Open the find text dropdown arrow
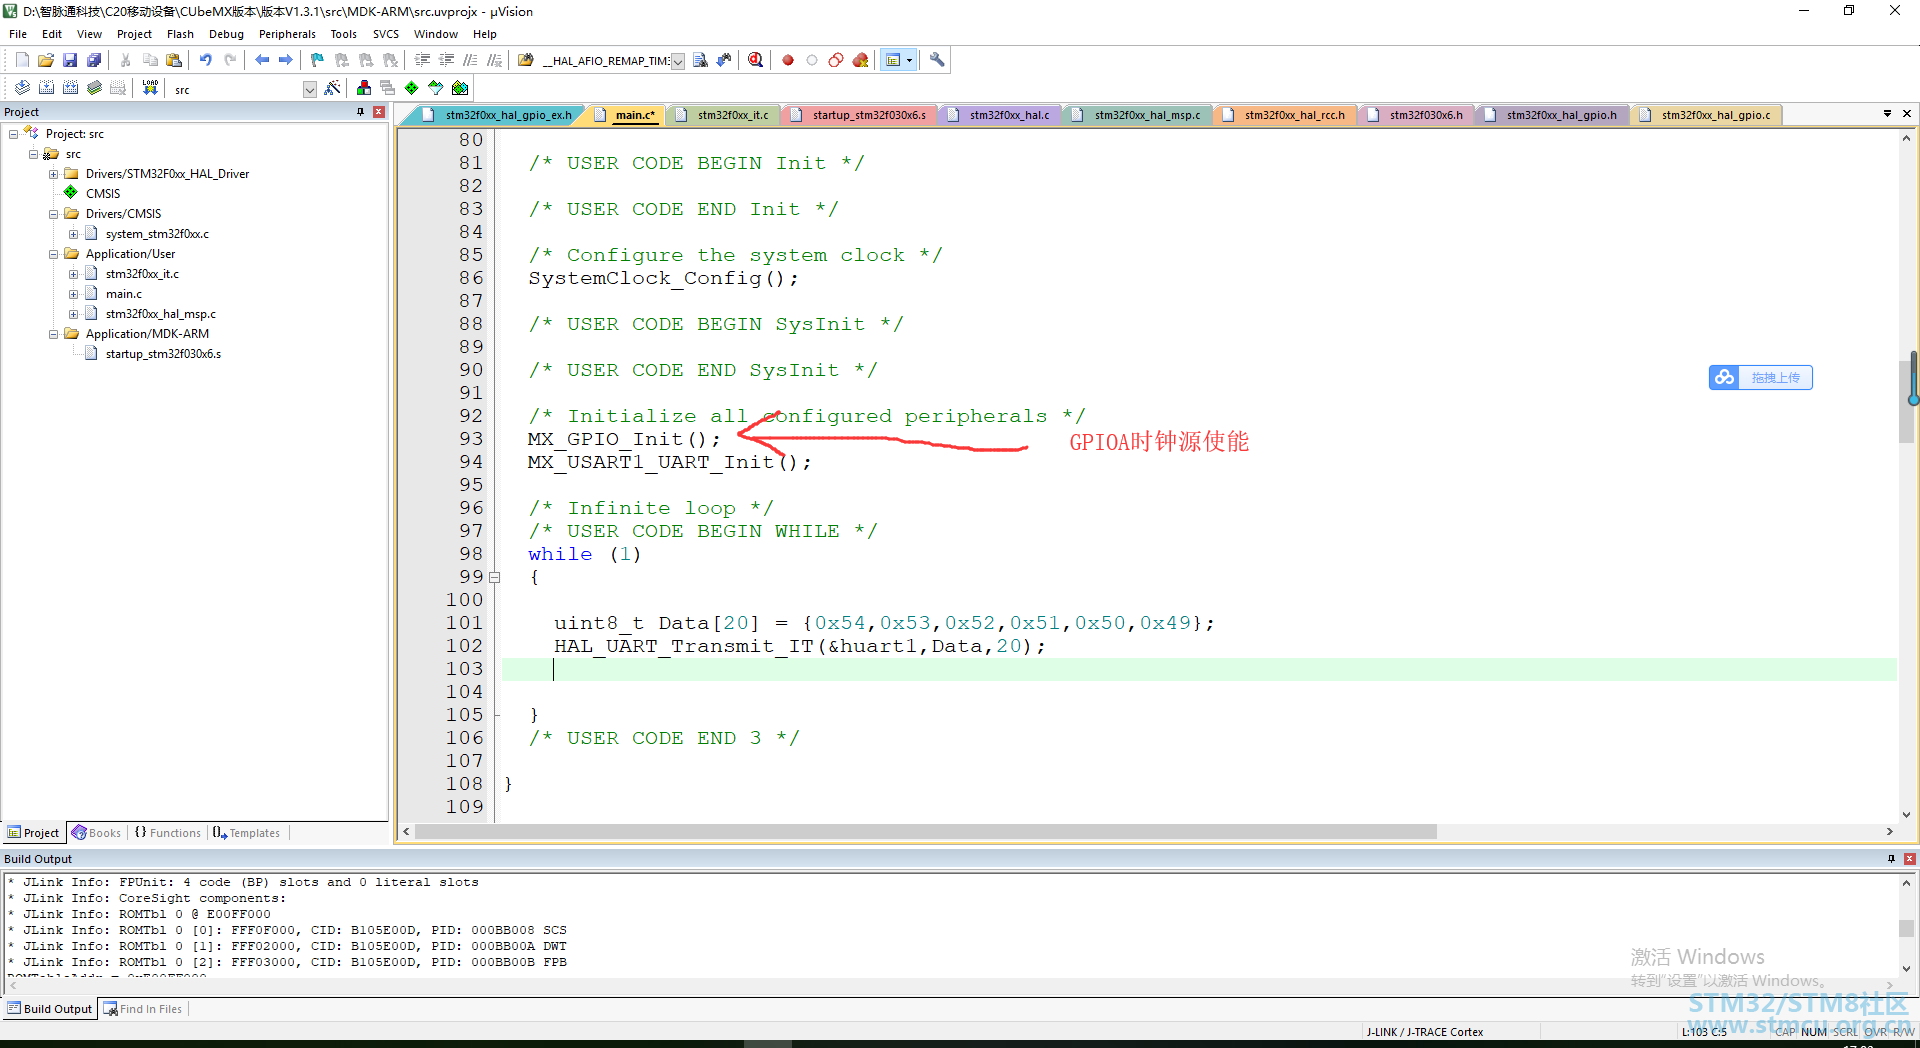 [x=678, y=61]
